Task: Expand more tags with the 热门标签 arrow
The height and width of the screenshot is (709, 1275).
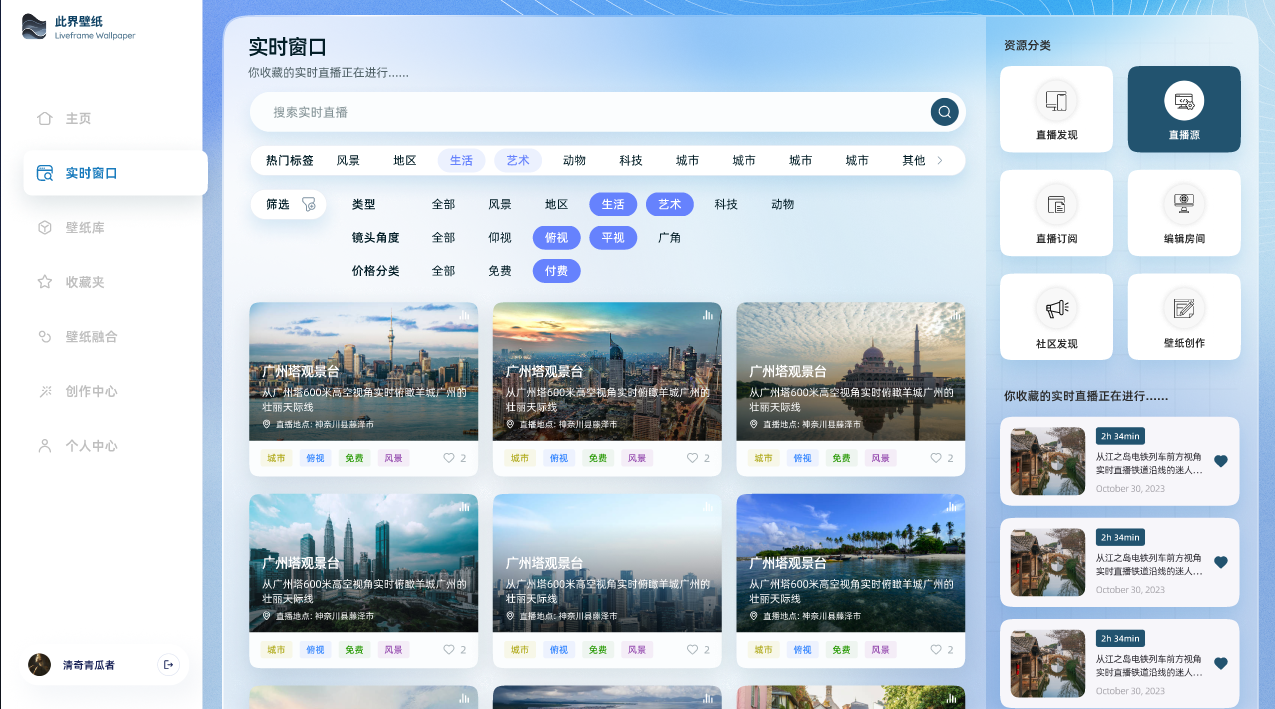Action: point(940,160)
